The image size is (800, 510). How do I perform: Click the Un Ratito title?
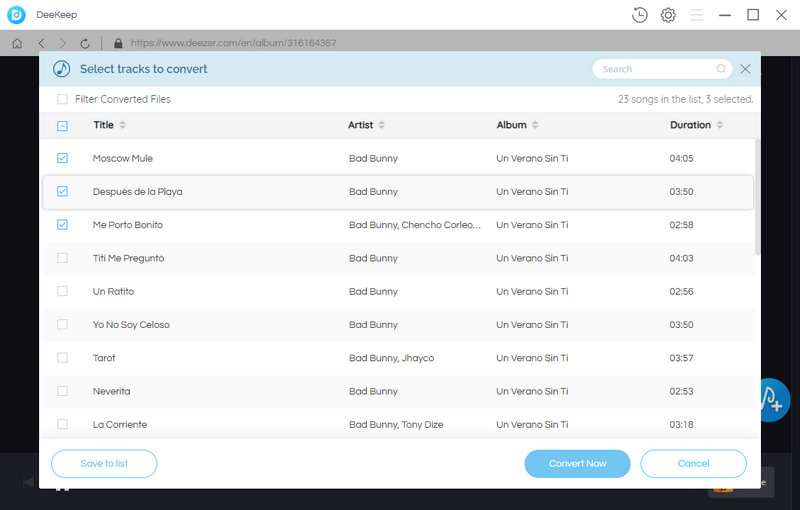tap(113, 292)
